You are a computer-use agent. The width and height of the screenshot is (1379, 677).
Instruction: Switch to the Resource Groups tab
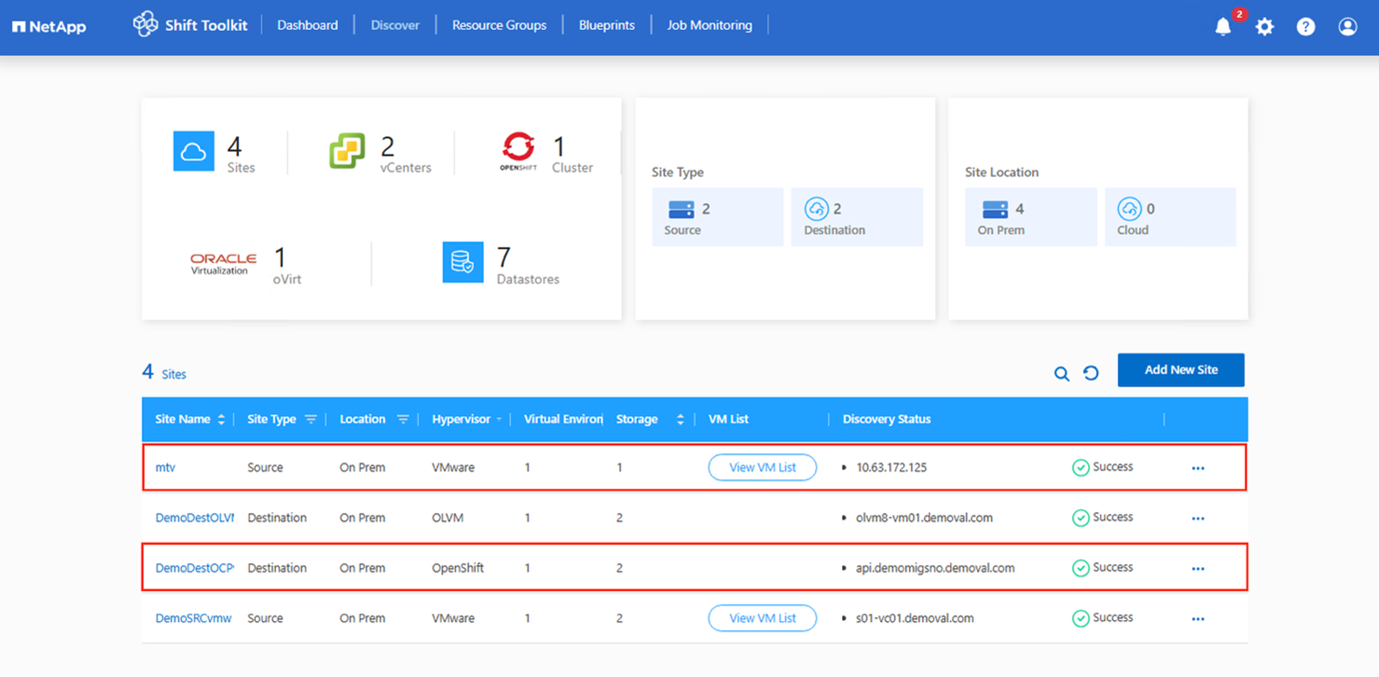pos(499,25)
